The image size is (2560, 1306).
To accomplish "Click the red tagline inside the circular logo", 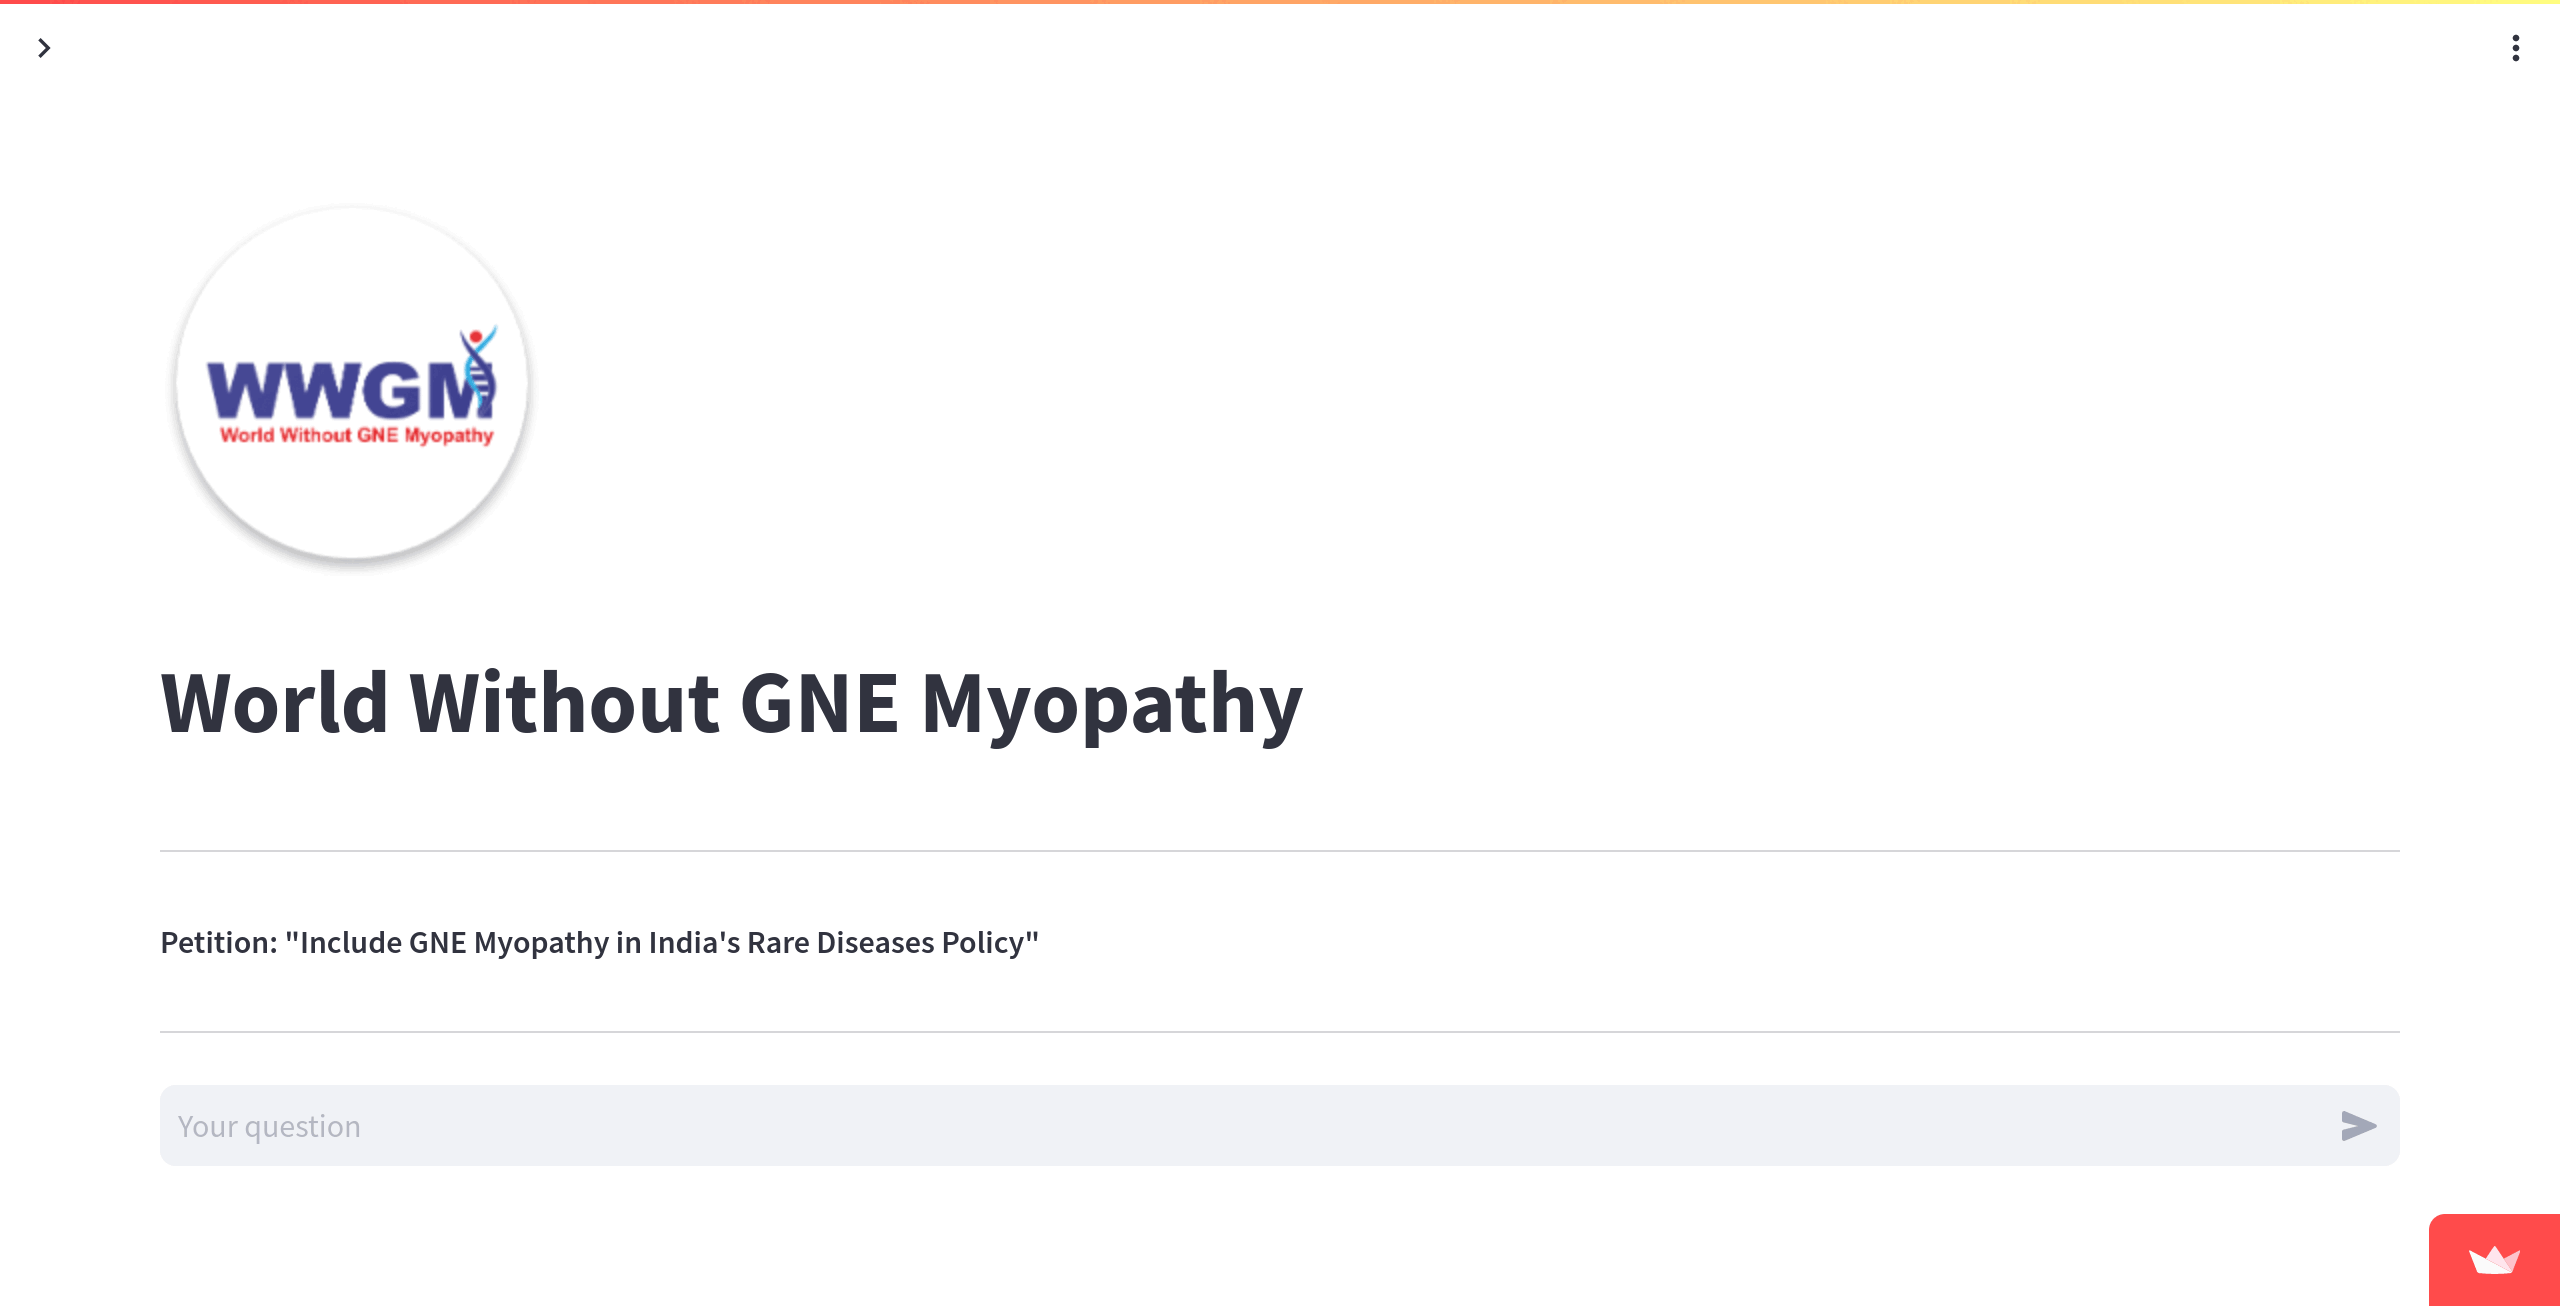I will pyautogui.click(x=356, y=435).
